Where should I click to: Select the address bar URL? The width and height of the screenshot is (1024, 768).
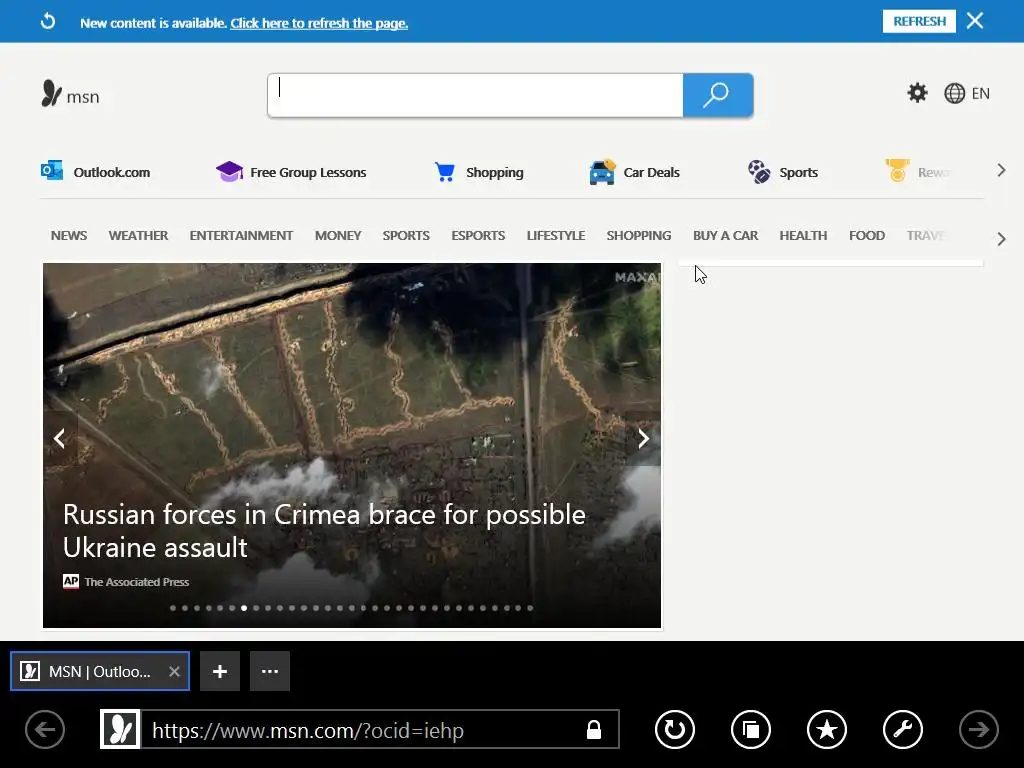(308, 730)
